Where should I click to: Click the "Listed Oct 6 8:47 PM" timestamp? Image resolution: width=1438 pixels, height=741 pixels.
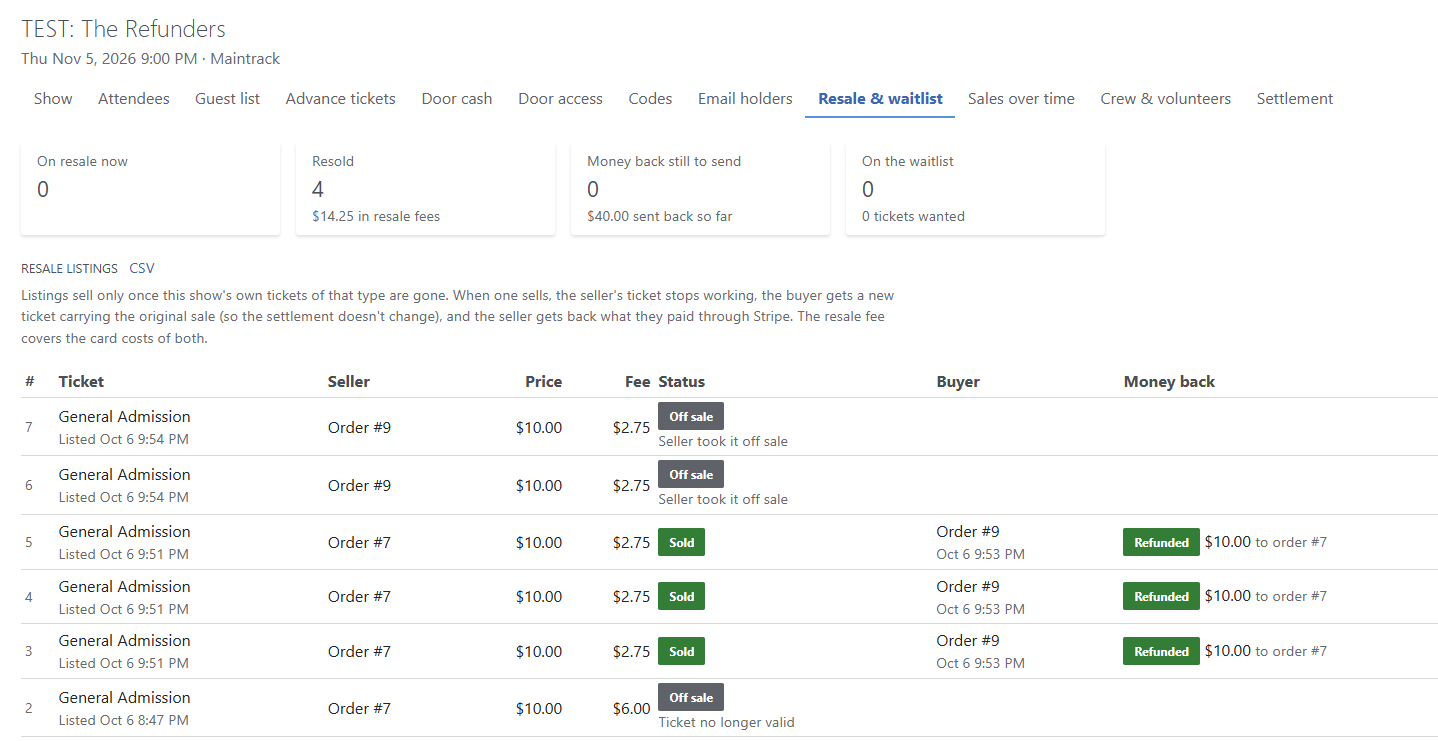124,720
